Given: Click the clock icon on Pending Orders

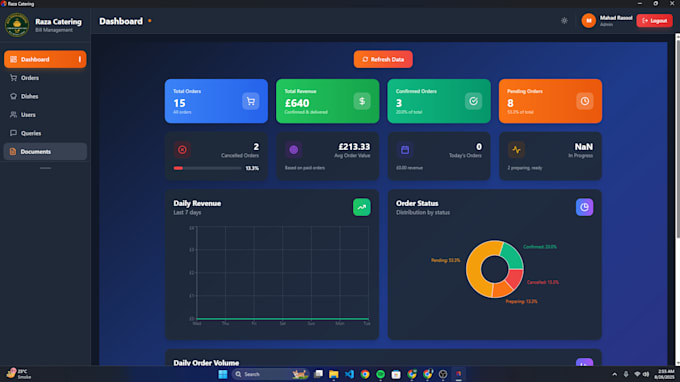Looking at the screenshot, I should pyautogui.click(x=585, y=101).
